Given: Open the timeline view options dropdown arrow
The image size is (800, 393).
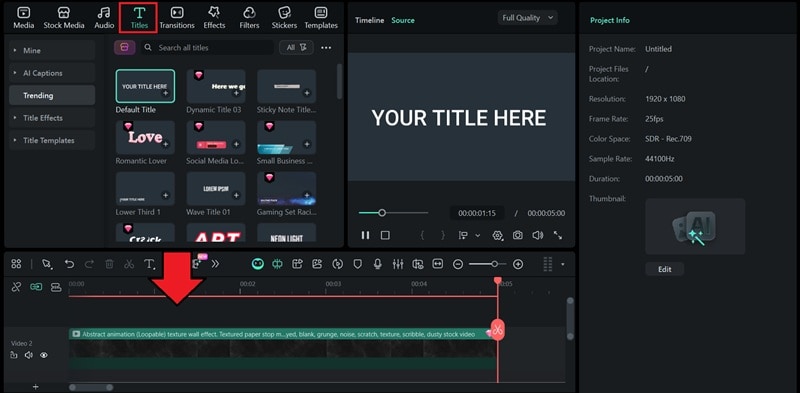Looking at the screenshot, I should 563,264.
